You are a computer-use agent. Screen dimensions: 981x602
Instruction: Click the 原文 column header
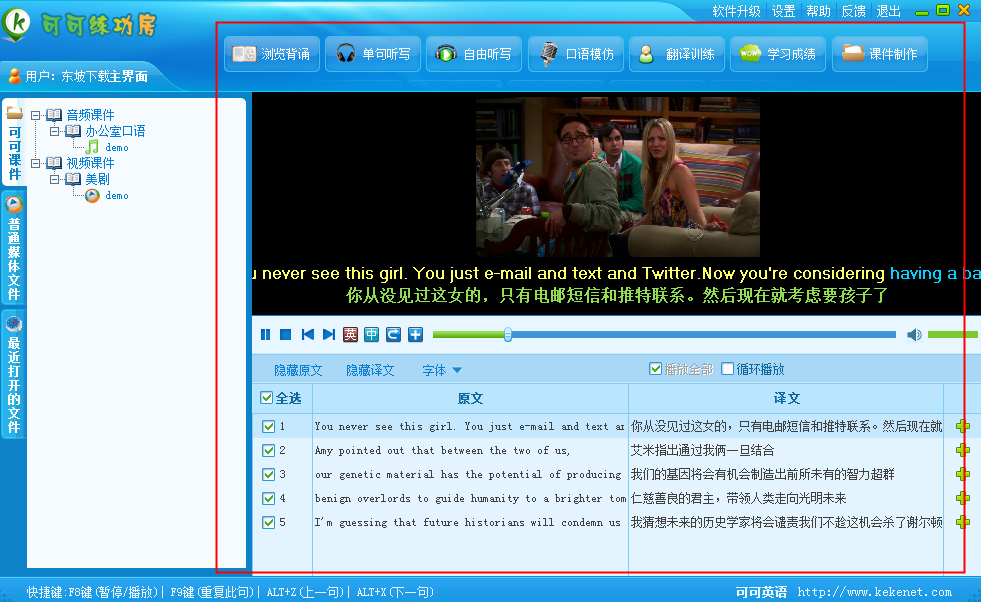pyautogui.click(x=470, y=398)
